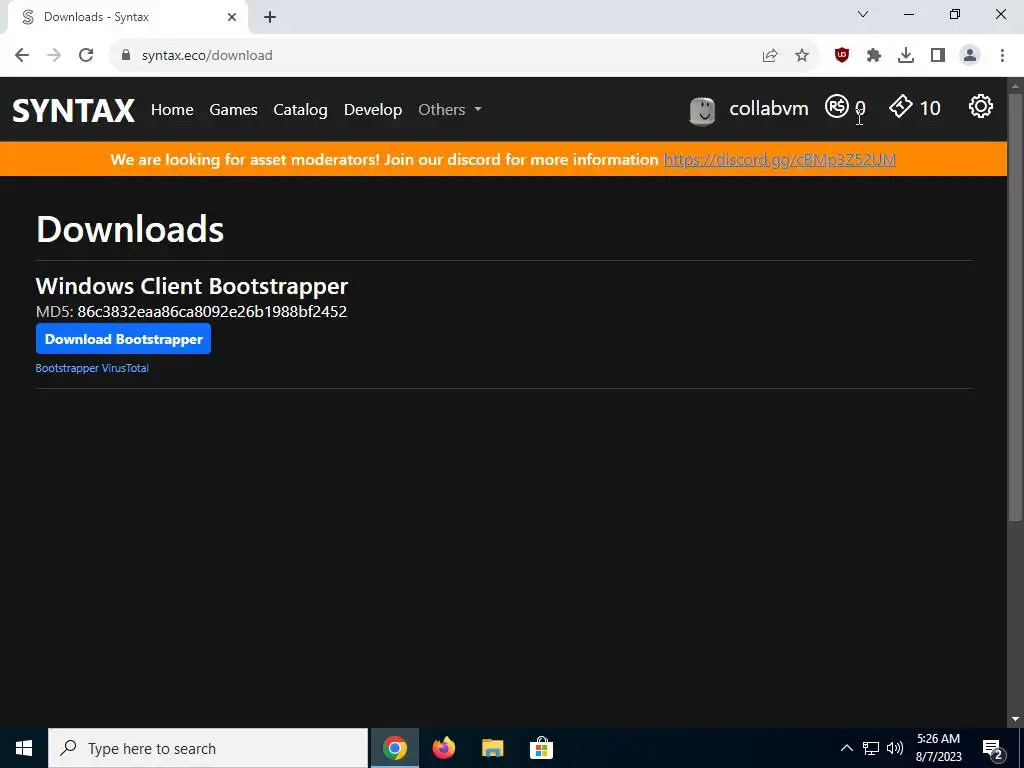Open the Extensions puzzle icon
Screen dimensions: 1024x768
[x=874, y=56]
